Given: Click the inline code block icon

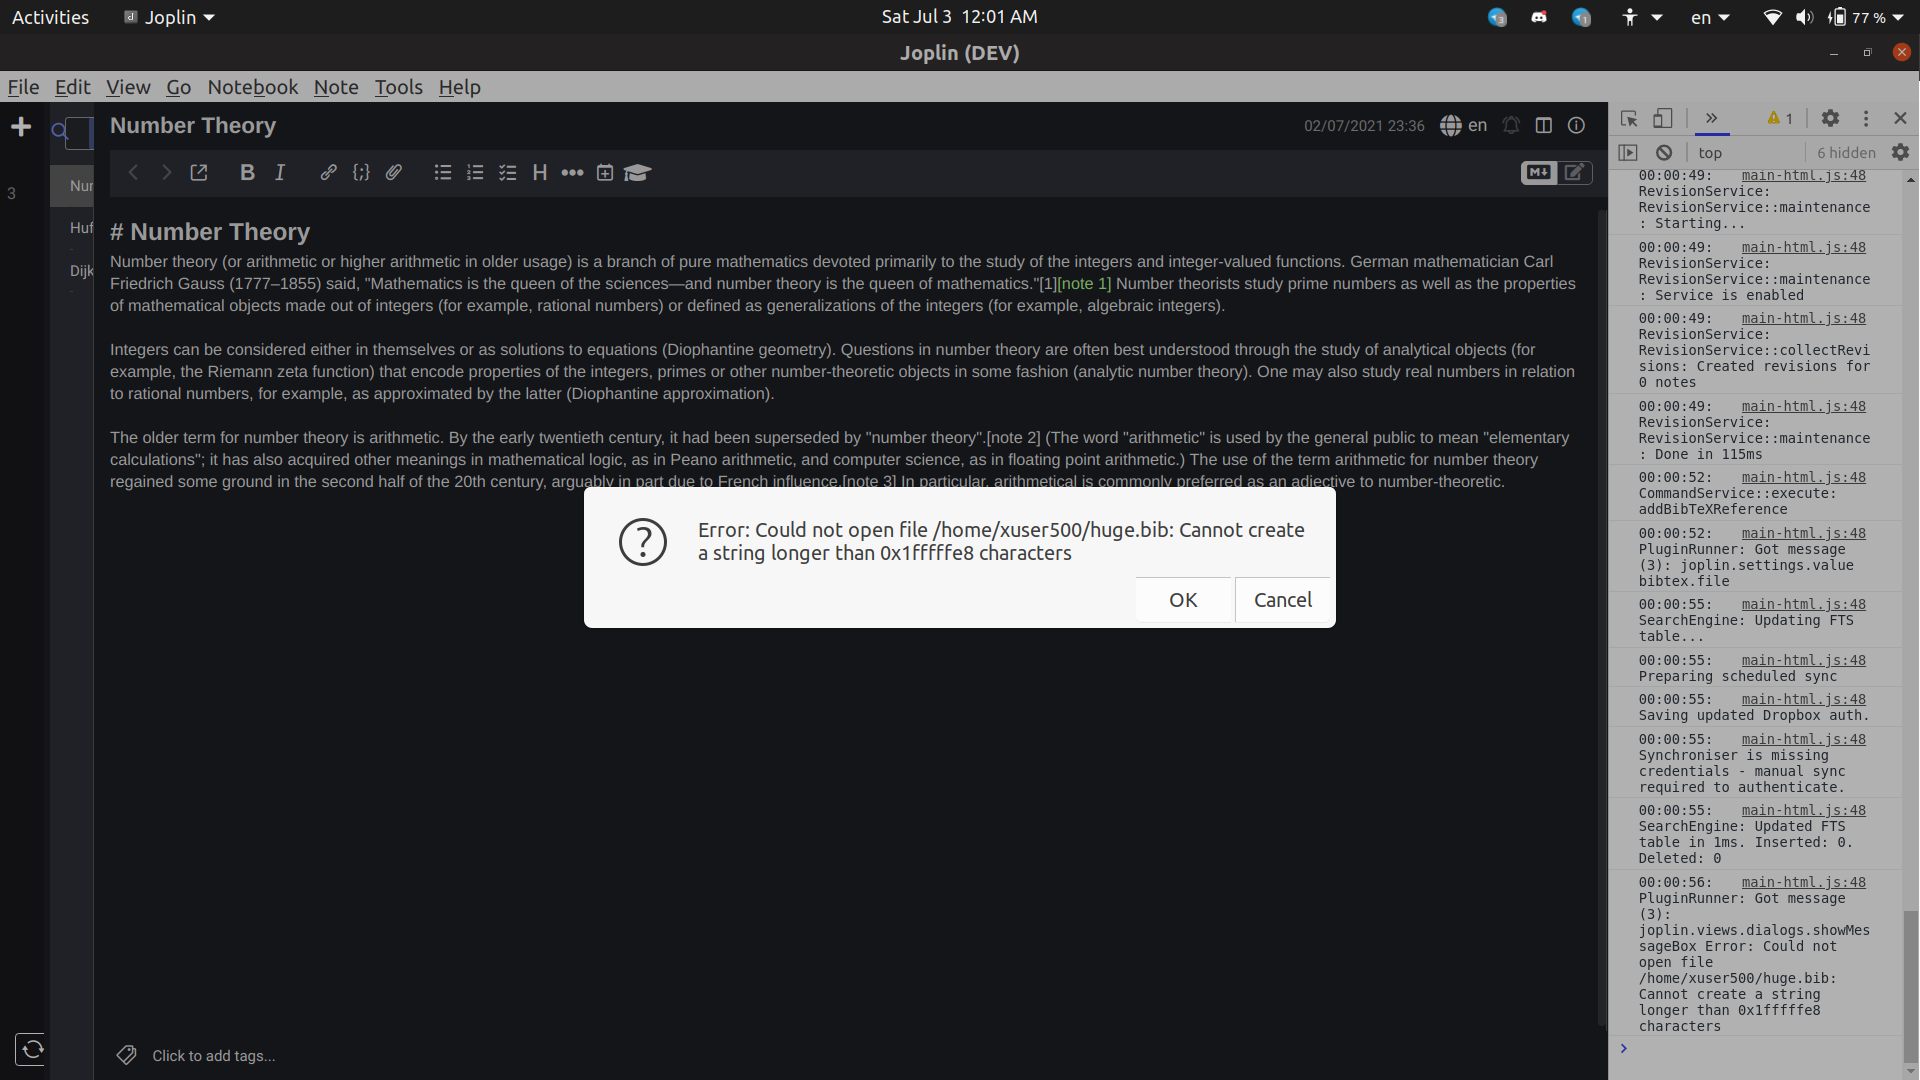Looking at the screenshot, I should 360,173.
